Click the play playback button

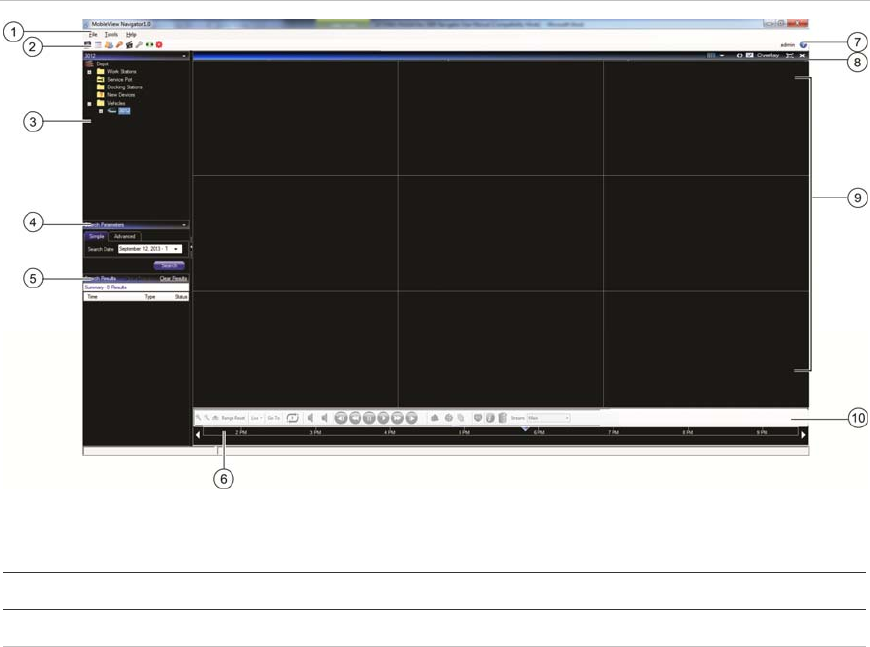tap(383, 418)
